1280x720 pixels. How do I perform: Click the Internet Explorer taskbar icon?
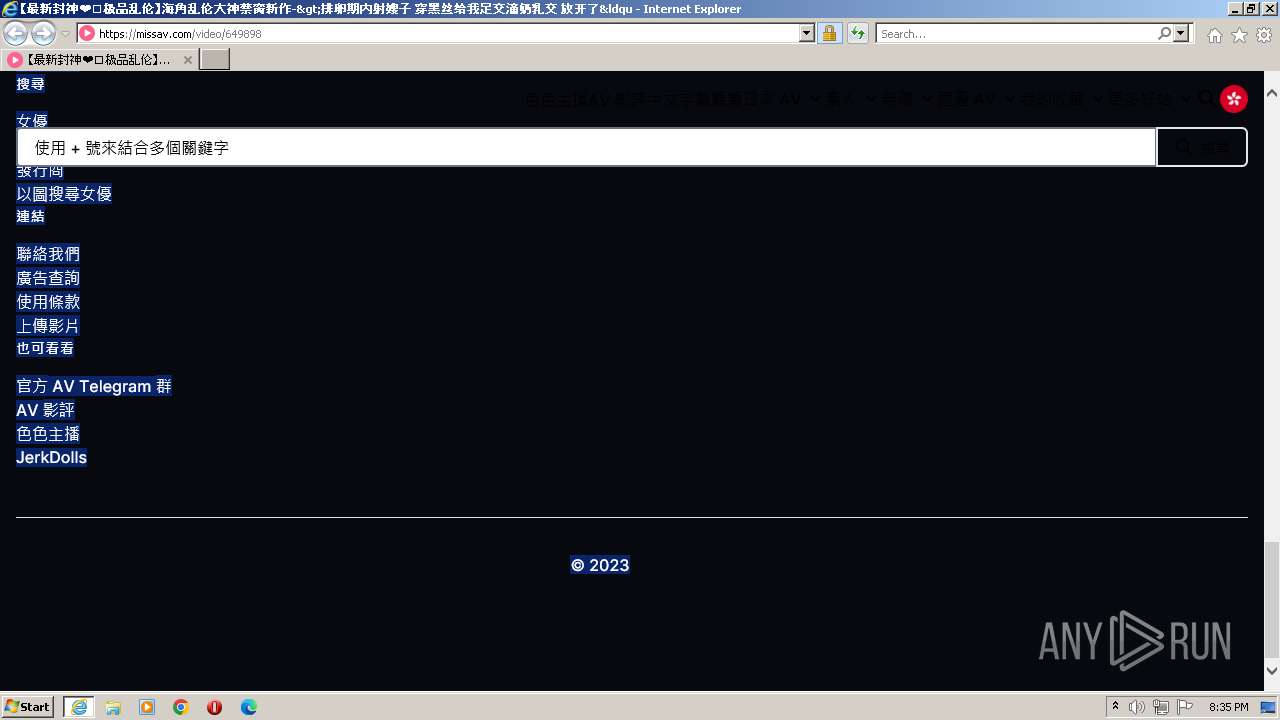tap(79, 707)
